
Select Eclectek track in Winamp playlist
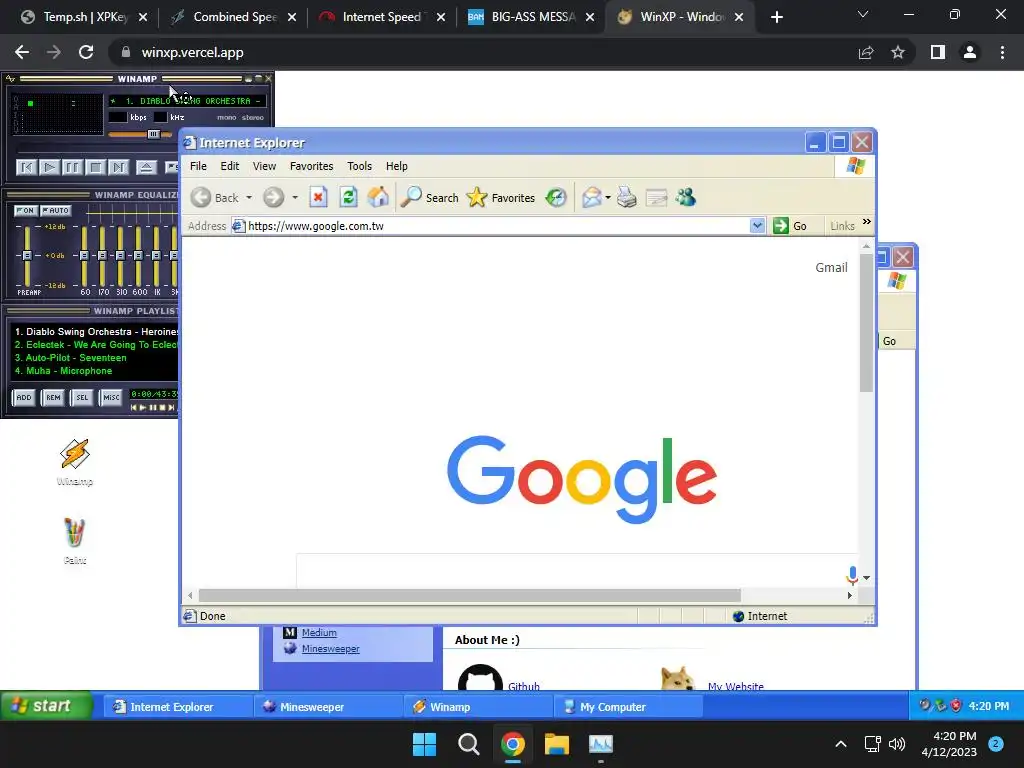click(x=95, y=345)
